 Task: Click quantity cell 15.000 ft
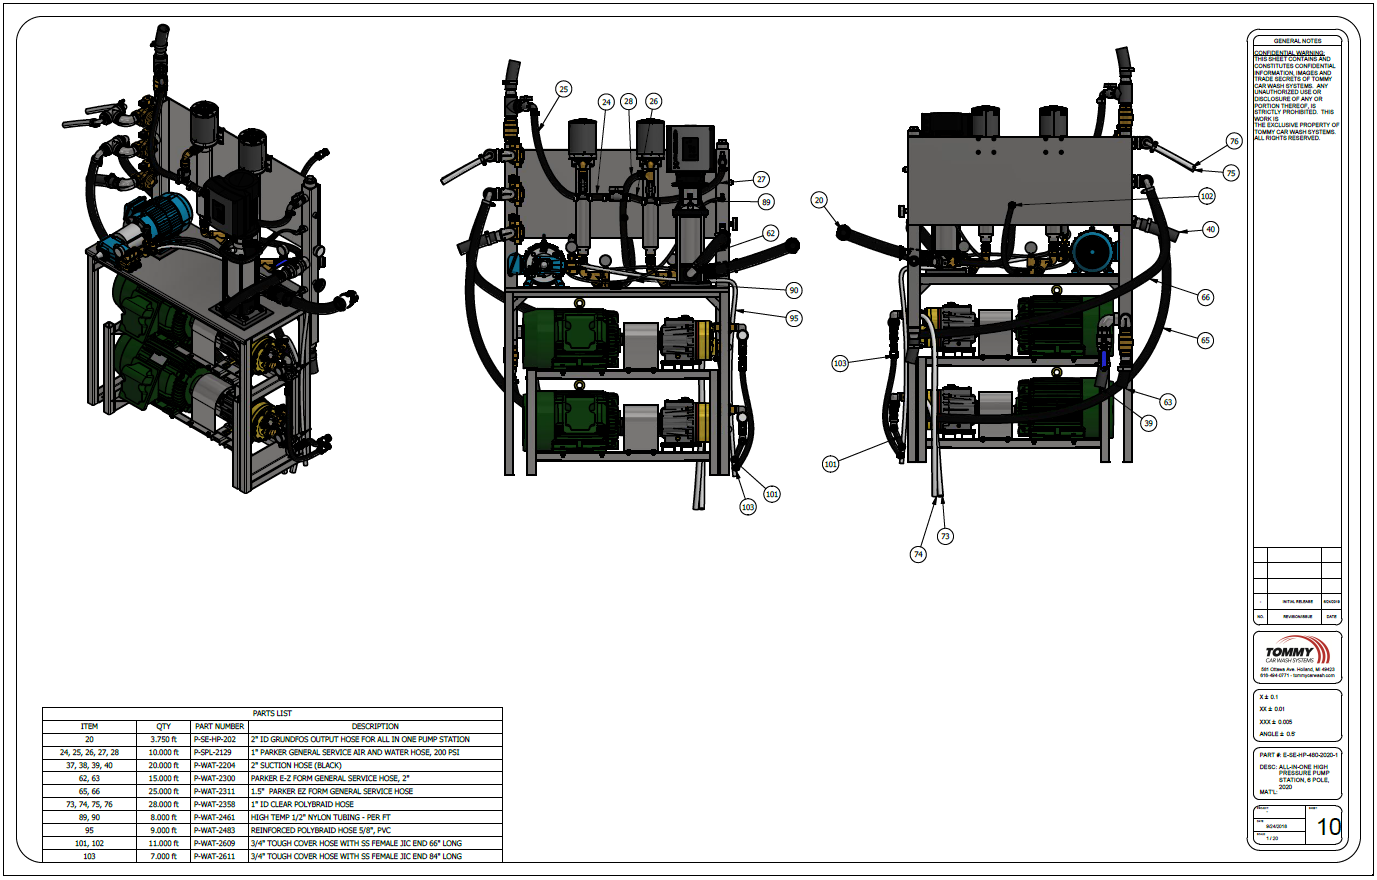[x=164, y=778]
